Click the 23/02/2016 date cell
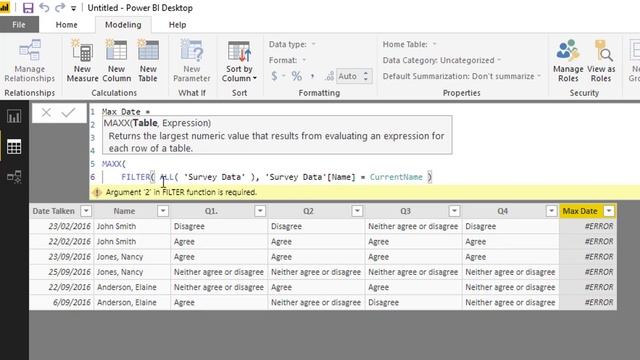This screenshot has height=360, width=640. 62,226
